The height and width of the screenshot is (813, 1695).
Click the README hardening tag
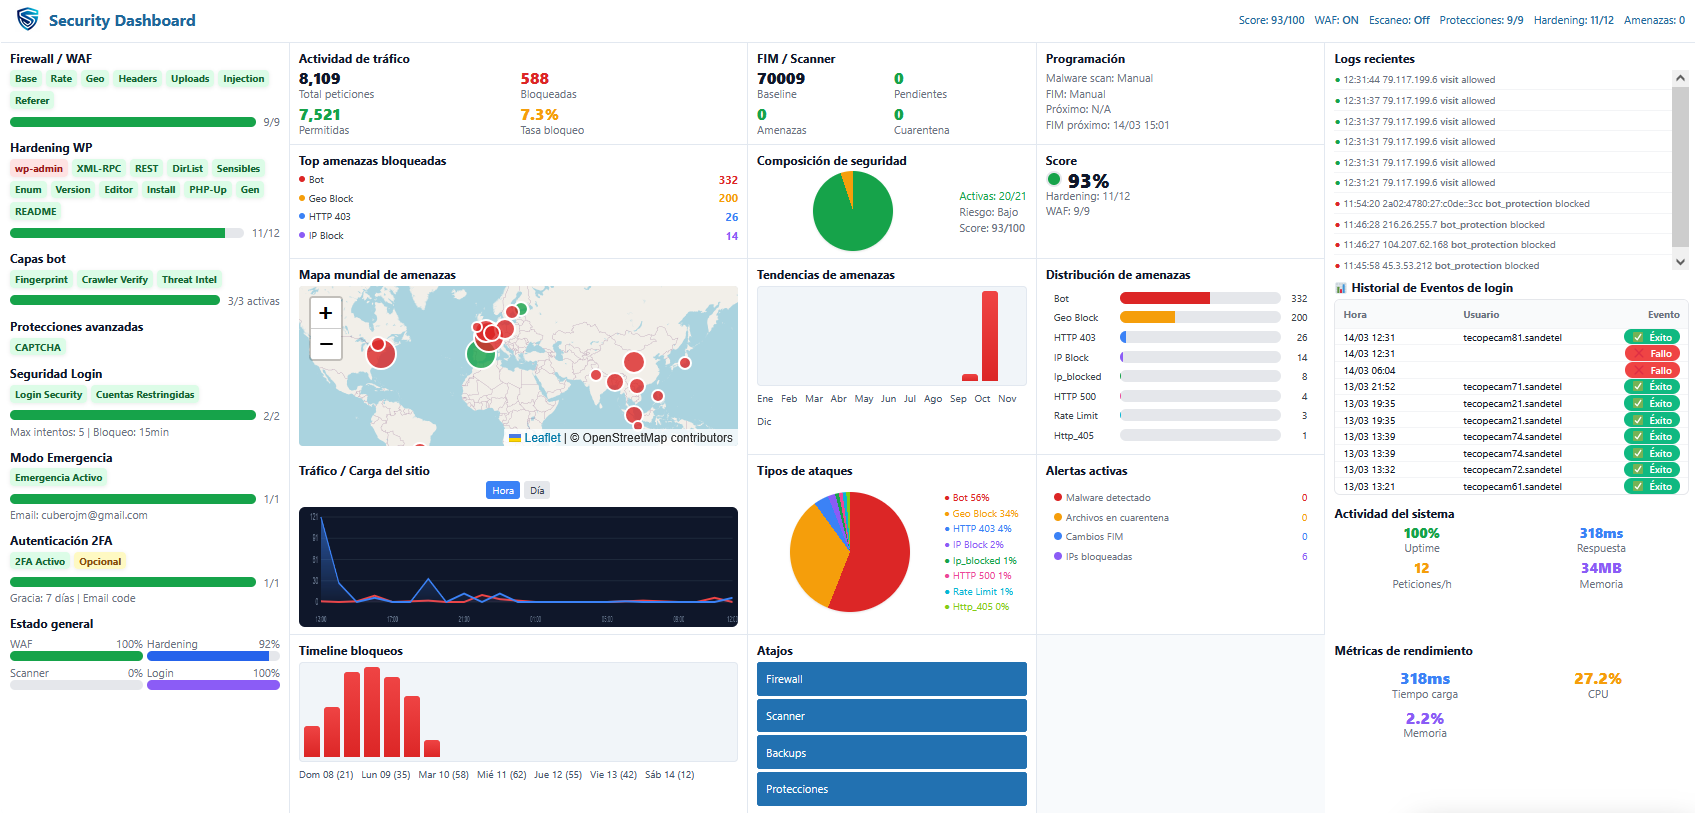36,212
